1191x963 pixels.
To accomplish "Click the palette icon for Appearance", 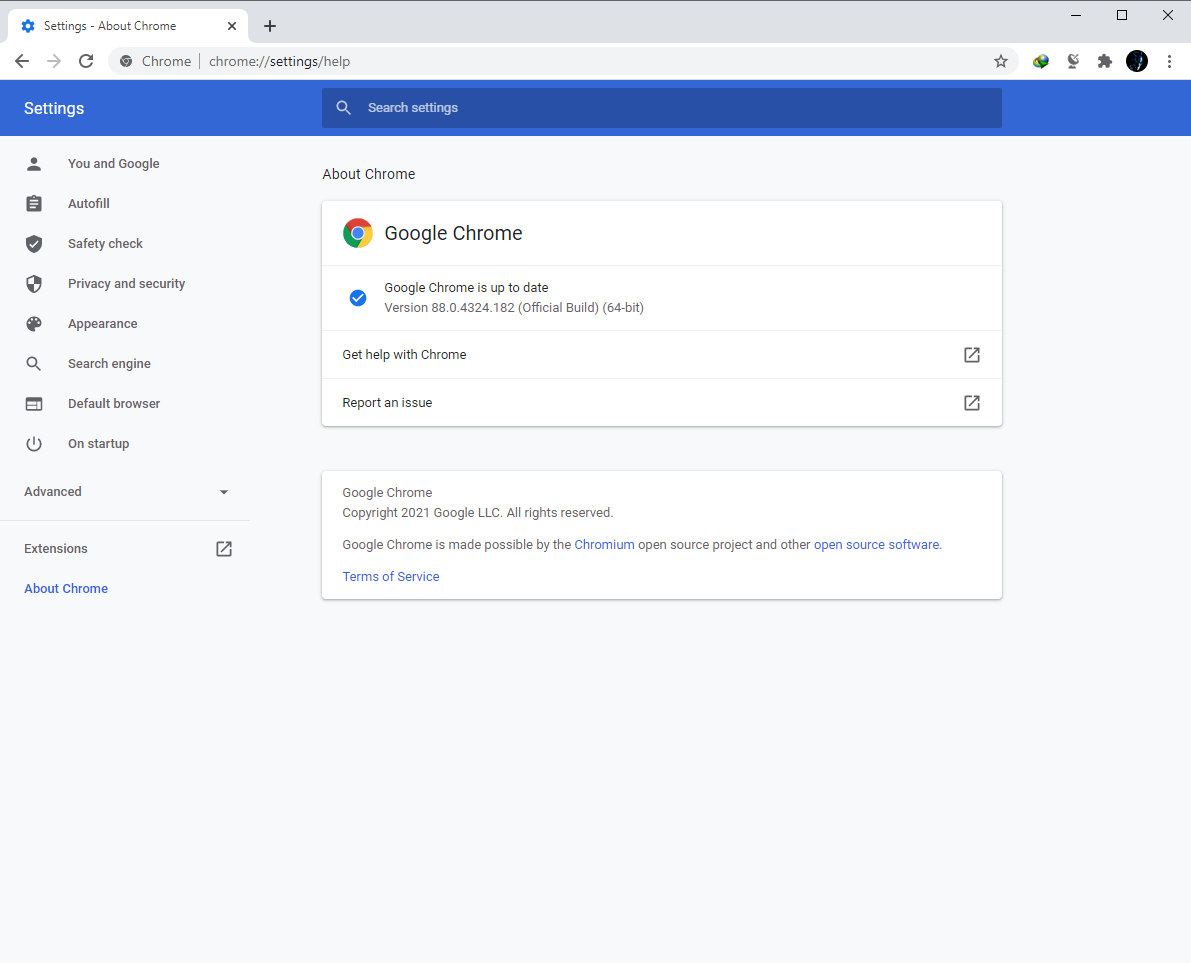I will (x=34, y=324).
